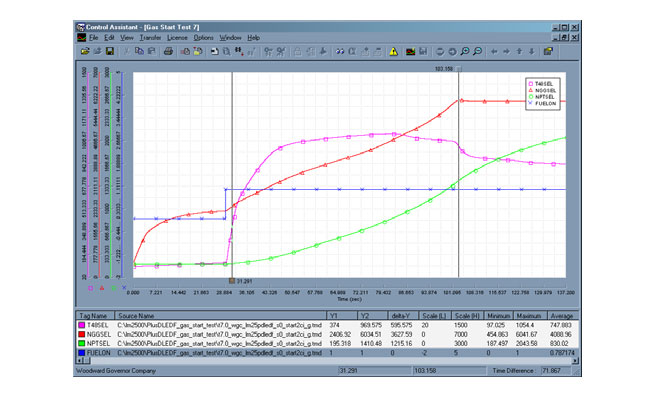Image resolution: width=655 pixels, height=397 pixels.
Task: Print the trend with the printer icon
Action: 168,51
